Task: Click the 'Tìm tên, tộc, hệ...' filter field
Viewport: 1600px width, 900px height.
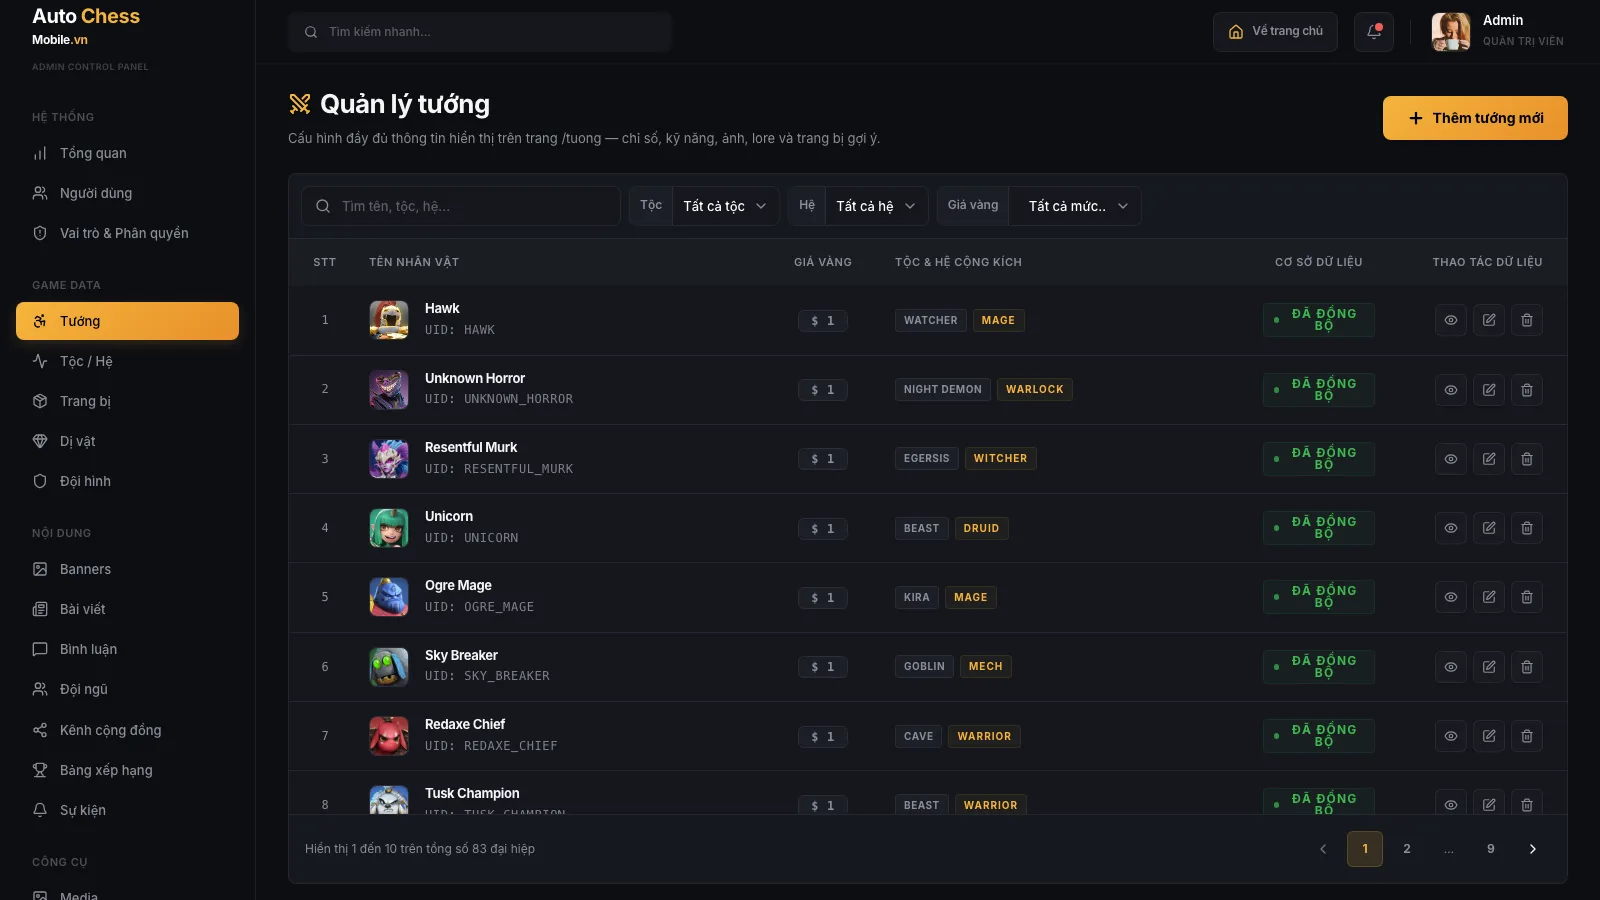Action: [x=461, y=206]
